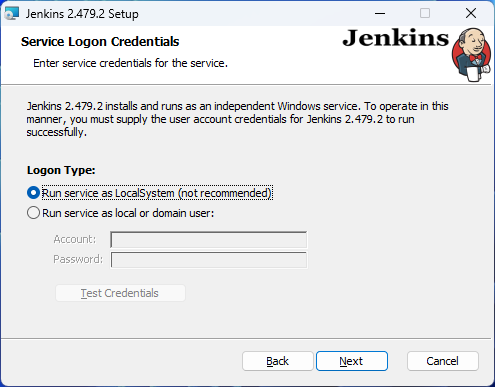Image resolution: width=495 pixels, height=387 pixels.
Task: Click the Service Logon Credentials heading
Action: 100,42
